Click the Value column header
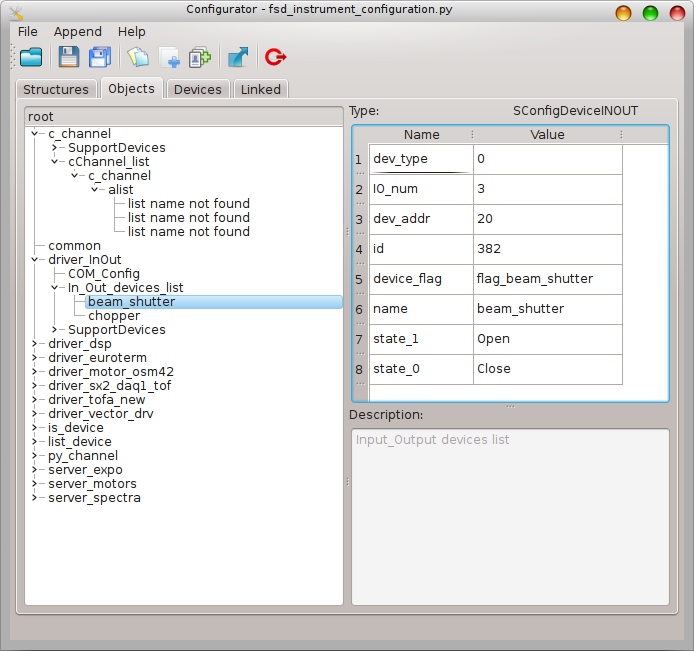694x651 pixels. pos(547,135)
